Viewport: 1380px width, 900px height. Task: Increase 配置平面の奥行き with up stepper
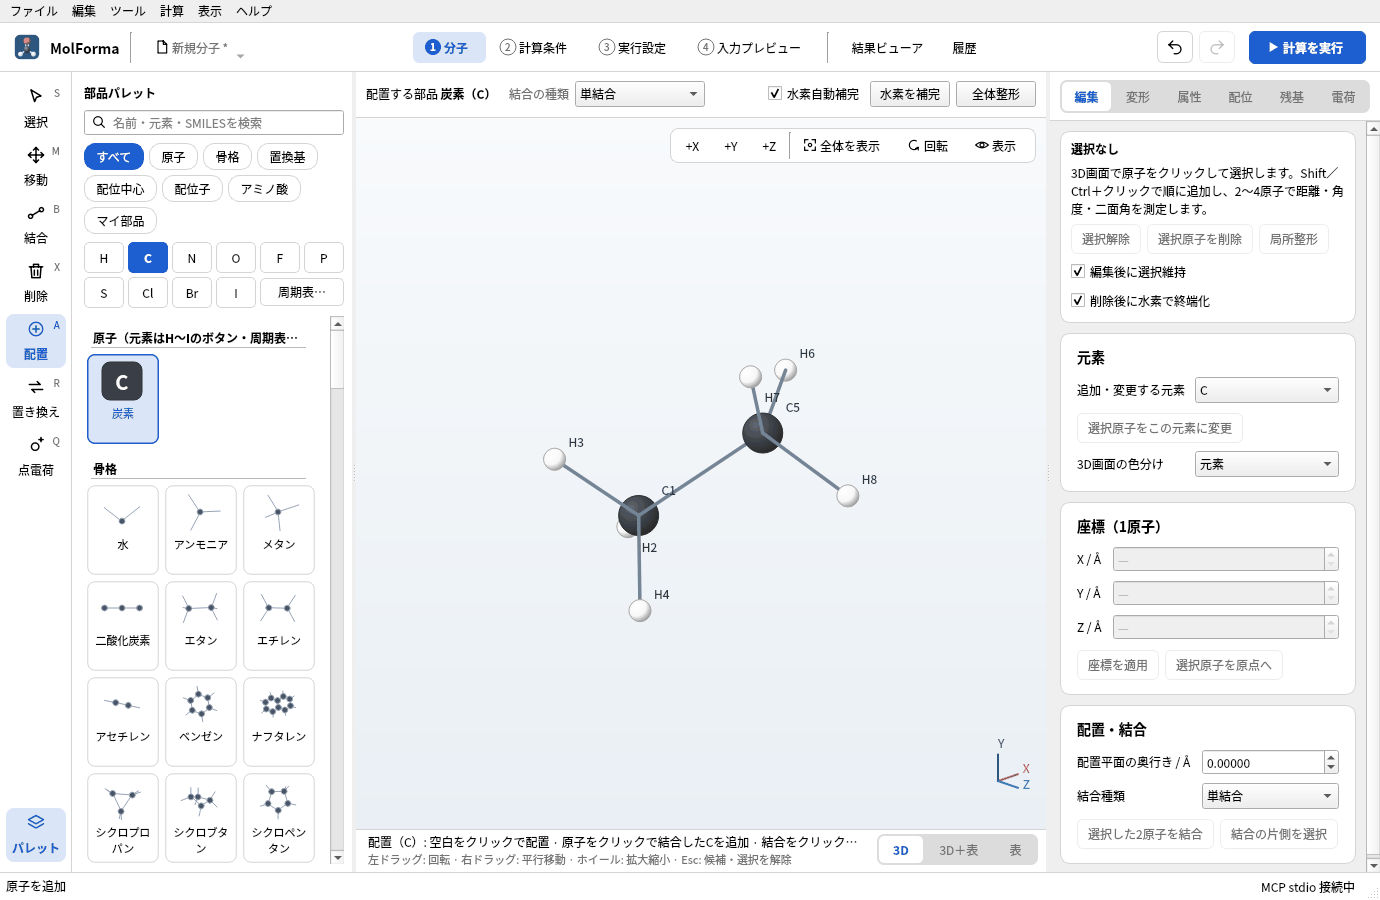click(1331, 757)
